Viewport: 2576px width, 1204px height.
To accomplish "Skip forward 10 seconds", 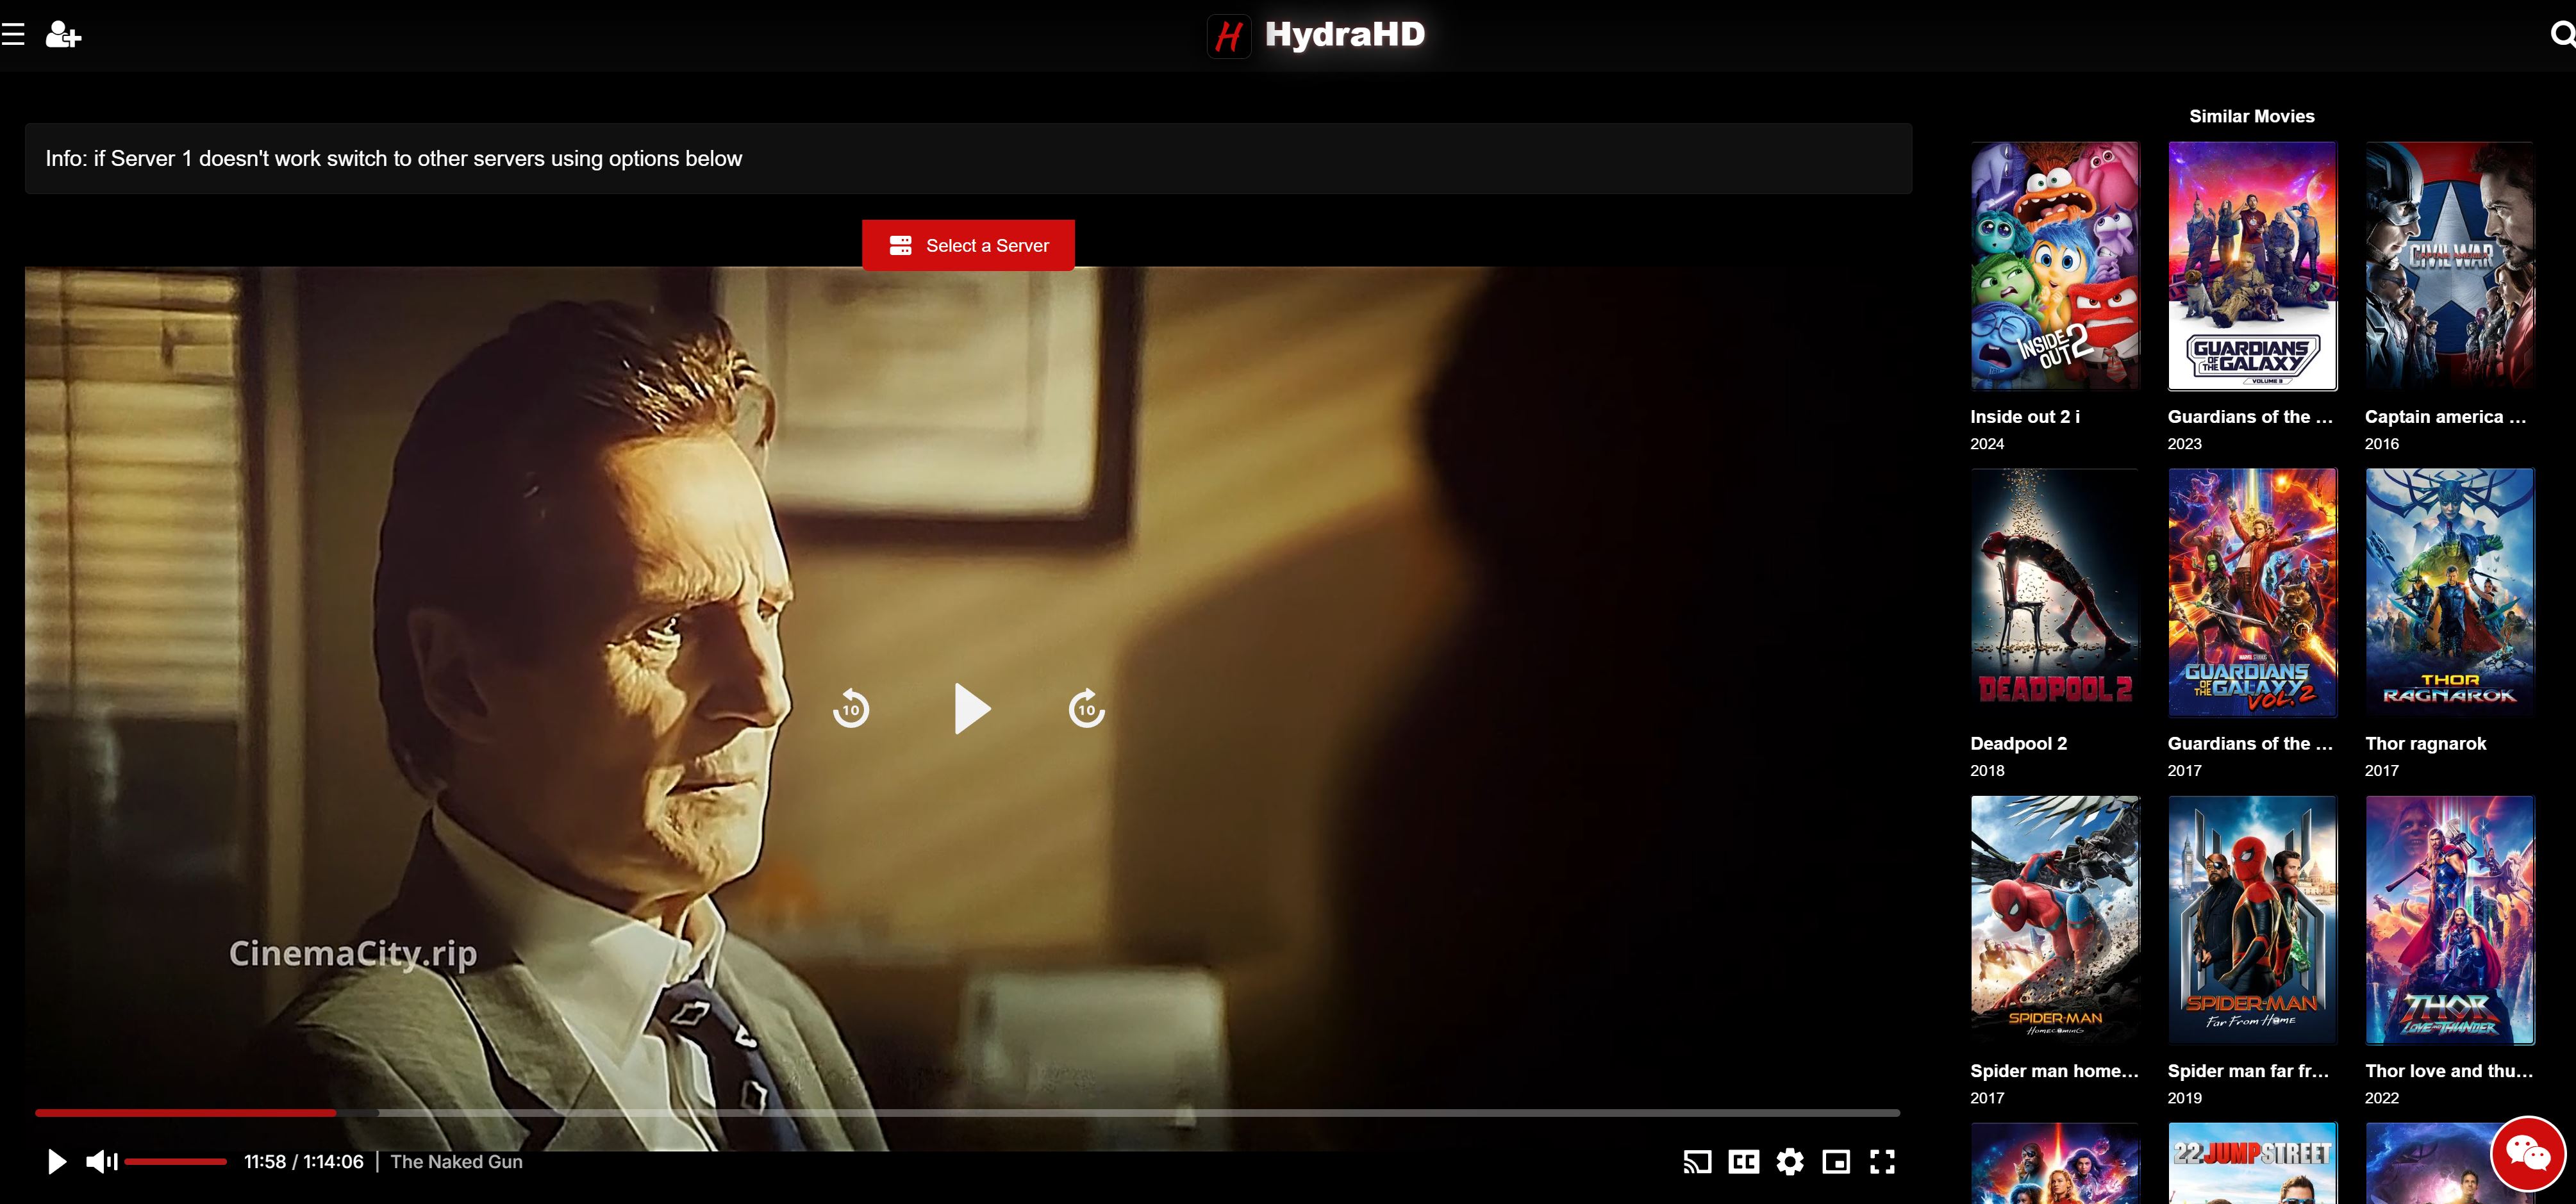I will click(x=1087, y=708).
